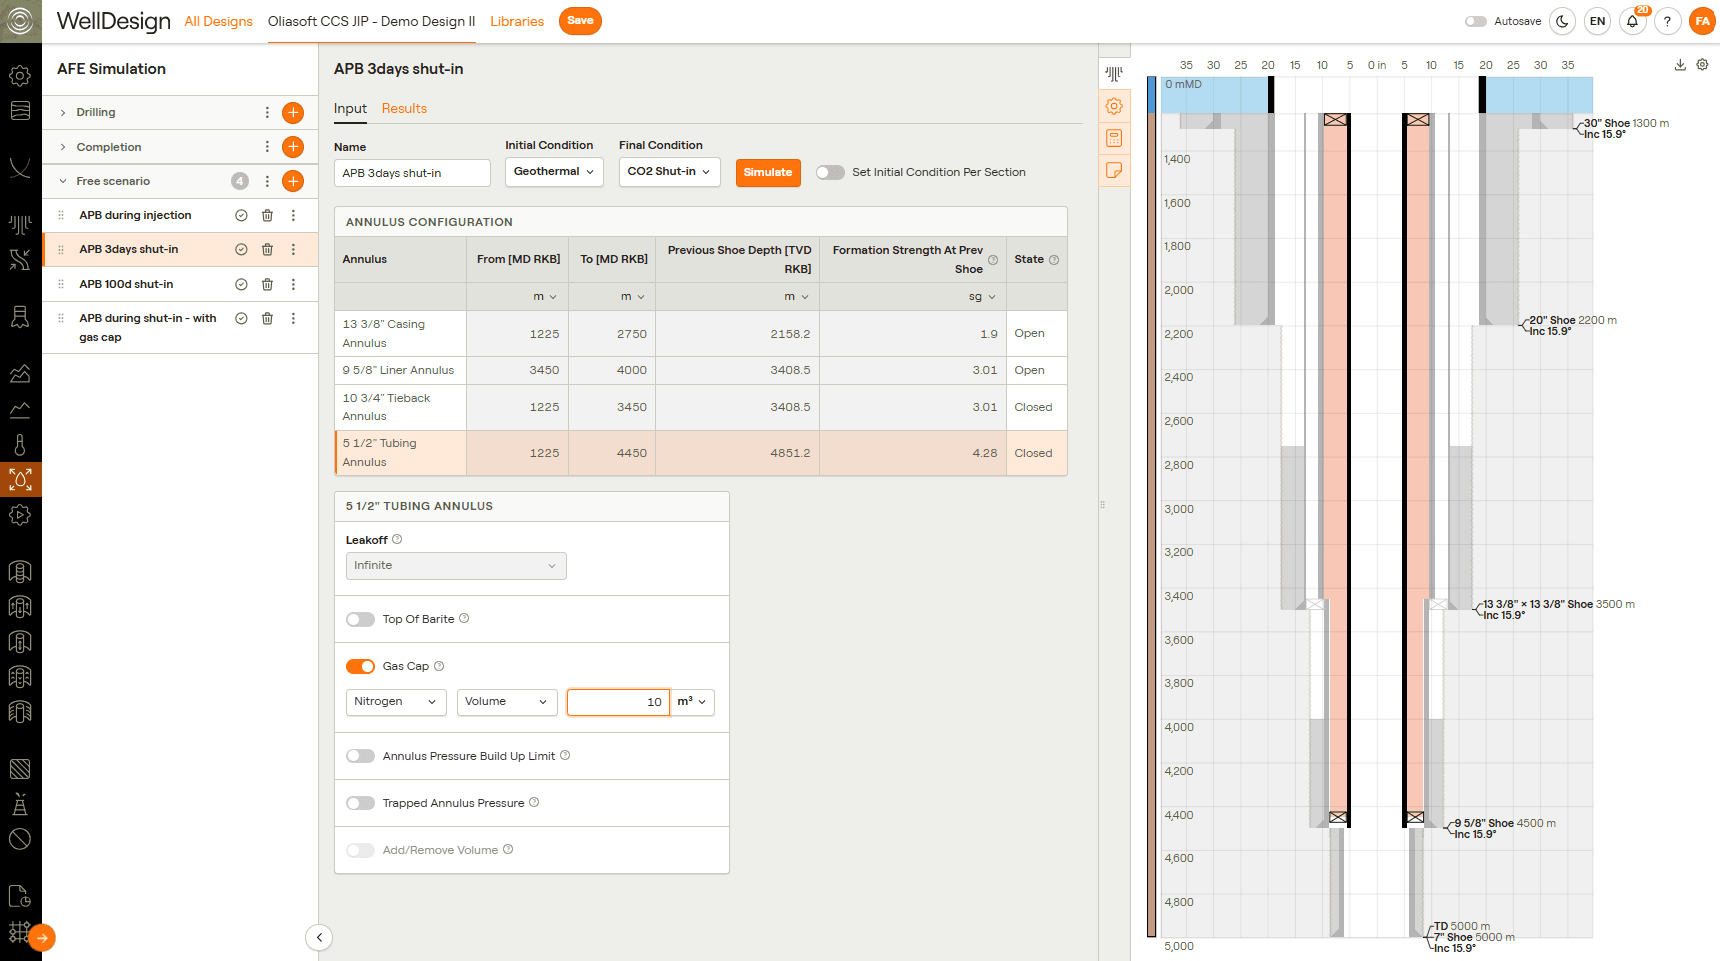Show Leakoff help info

pyautogui.click(x=397, y=539)
